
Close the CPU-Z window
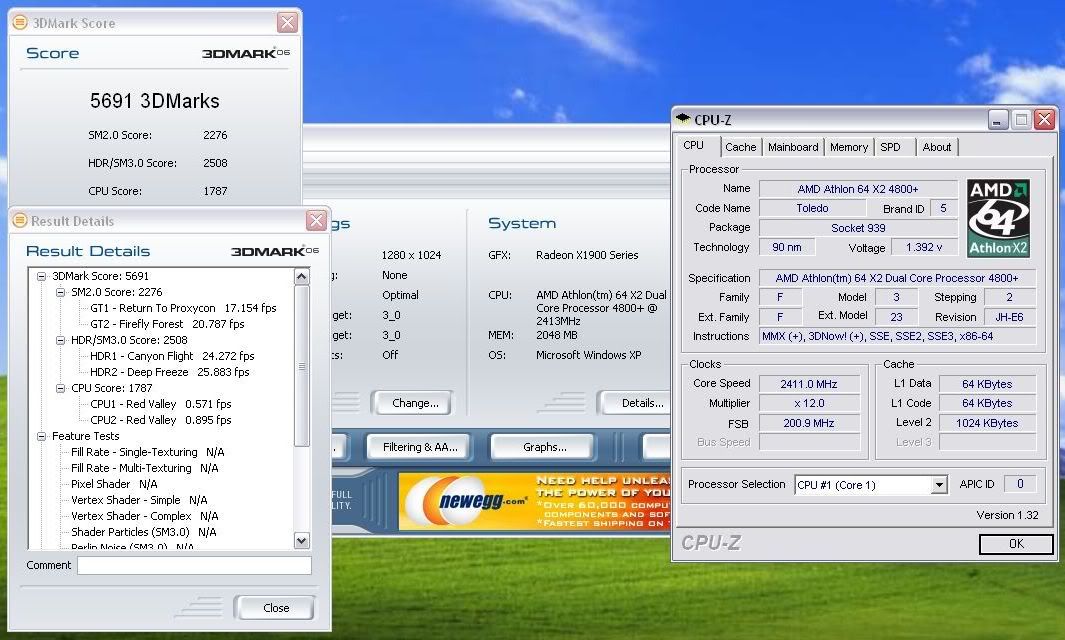pos(1044,120)
